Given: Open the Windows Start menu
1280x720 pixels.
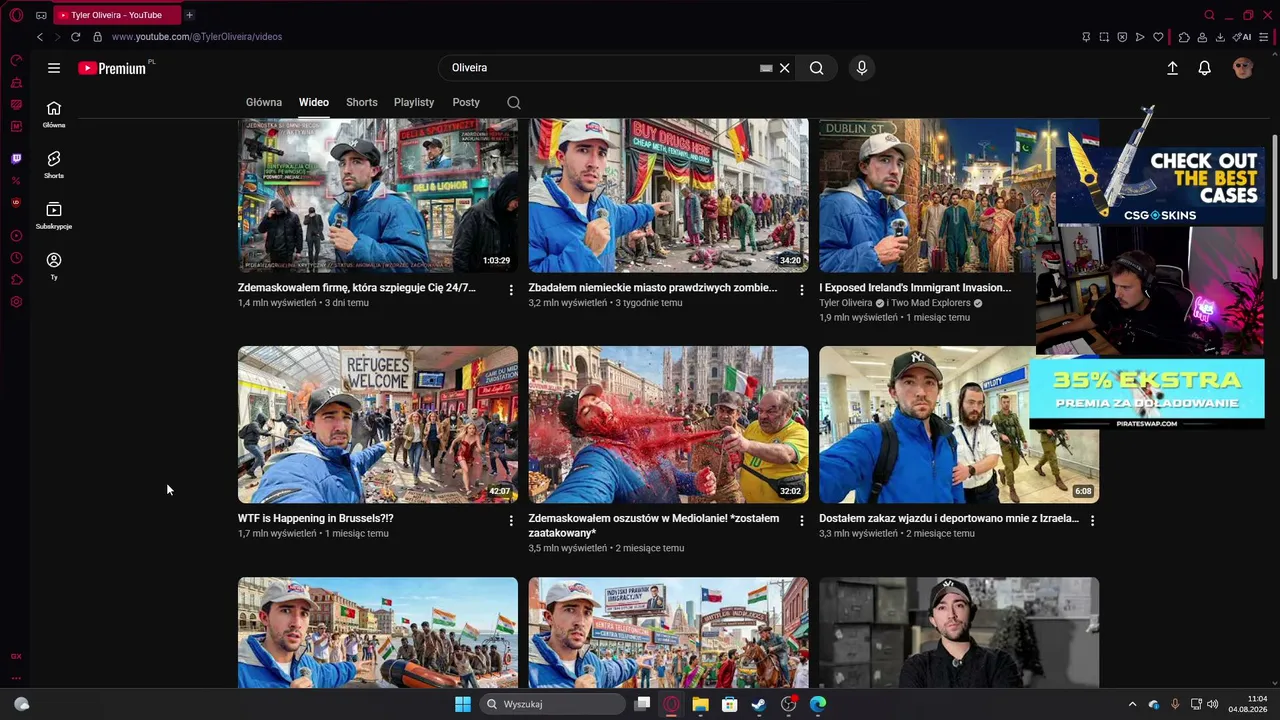Looking at the screenshot, I should tap(463, 704).
